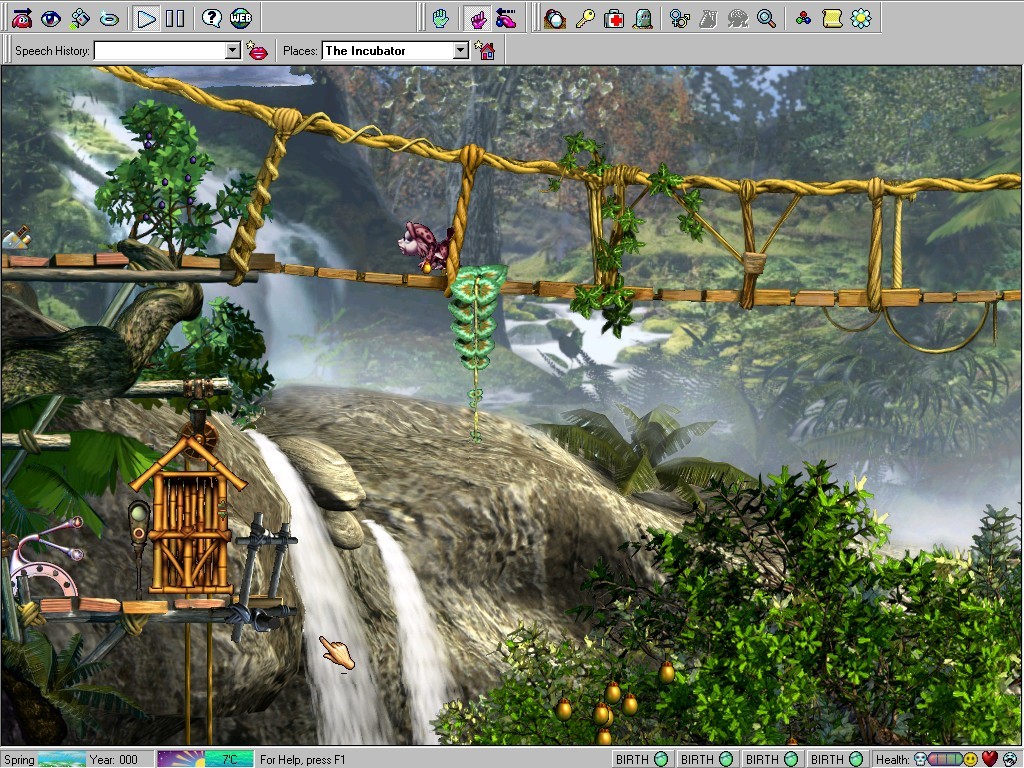Click the red lips speech icon
Viewport: 1024px width, 768px height.
point(257,50)
